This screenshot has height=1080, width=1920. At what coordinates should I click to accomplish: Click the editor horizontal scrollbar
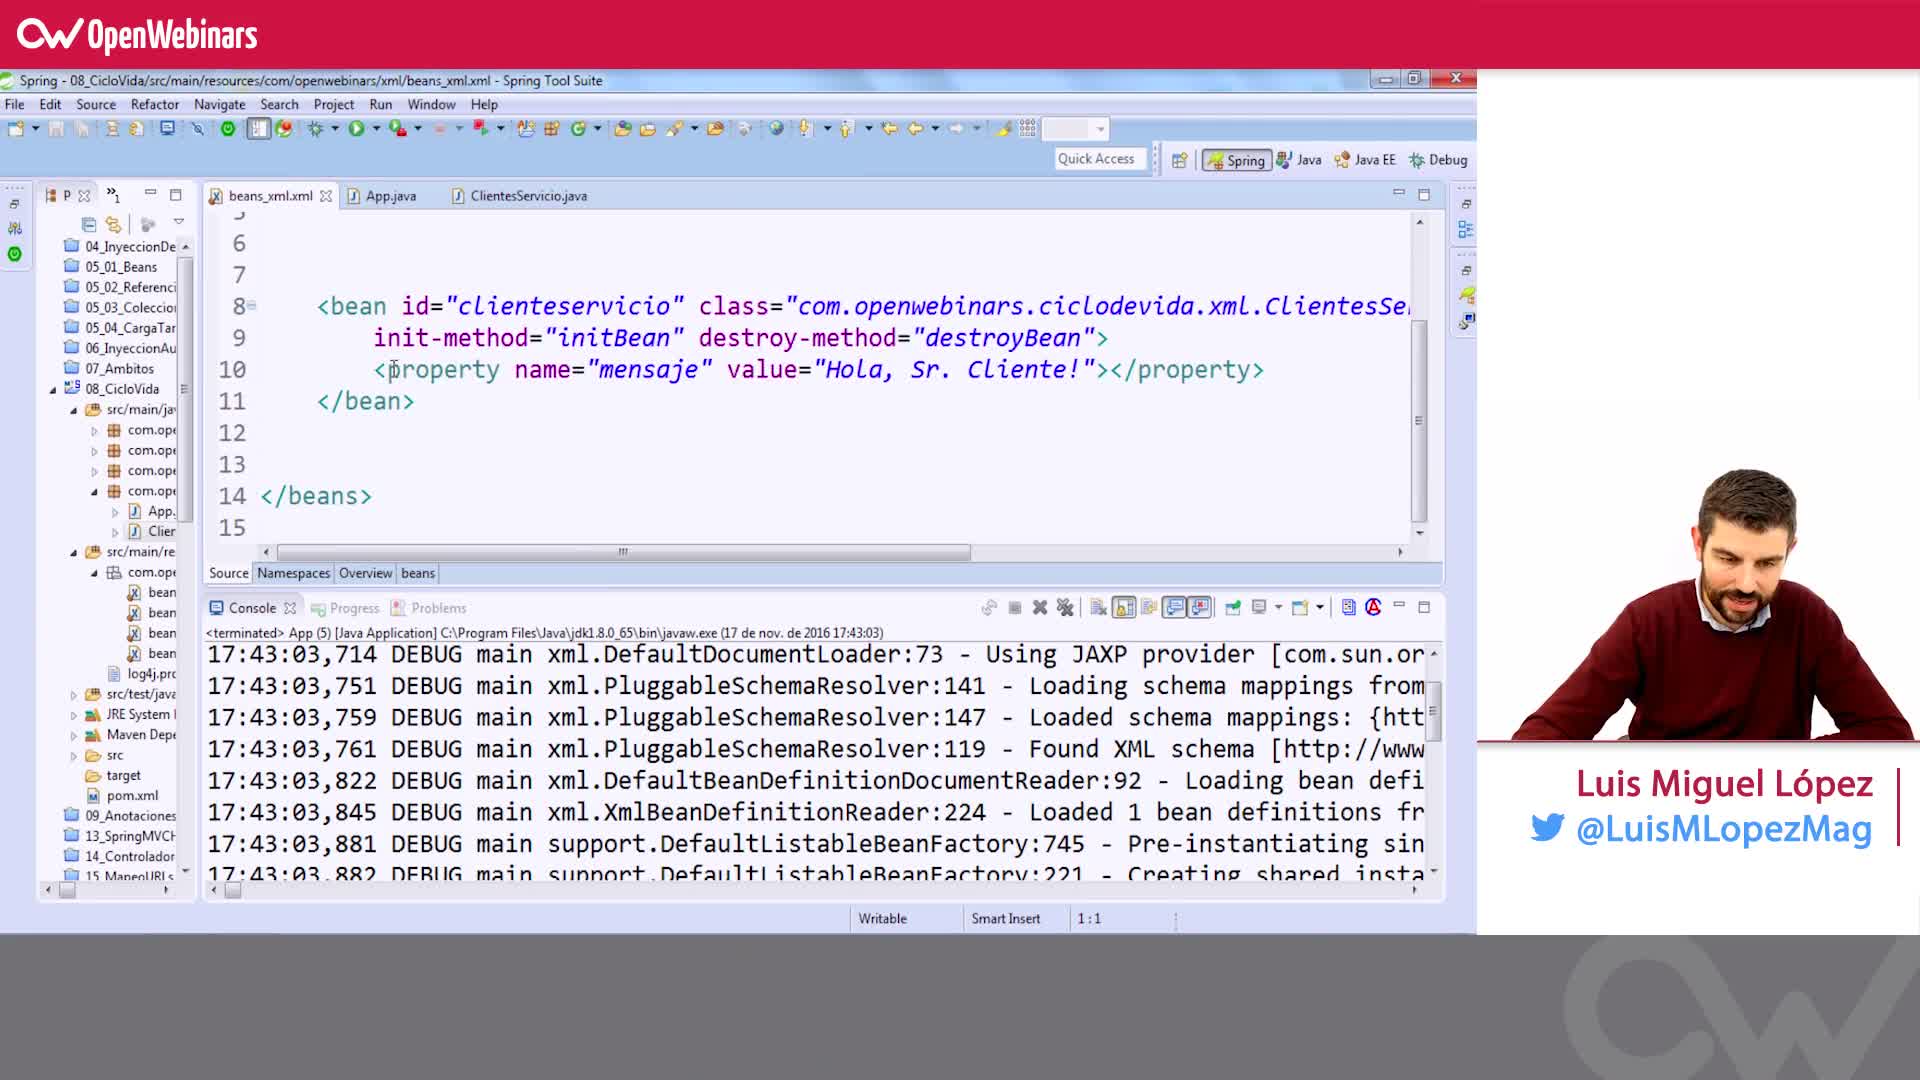click(x=620, y=552)
